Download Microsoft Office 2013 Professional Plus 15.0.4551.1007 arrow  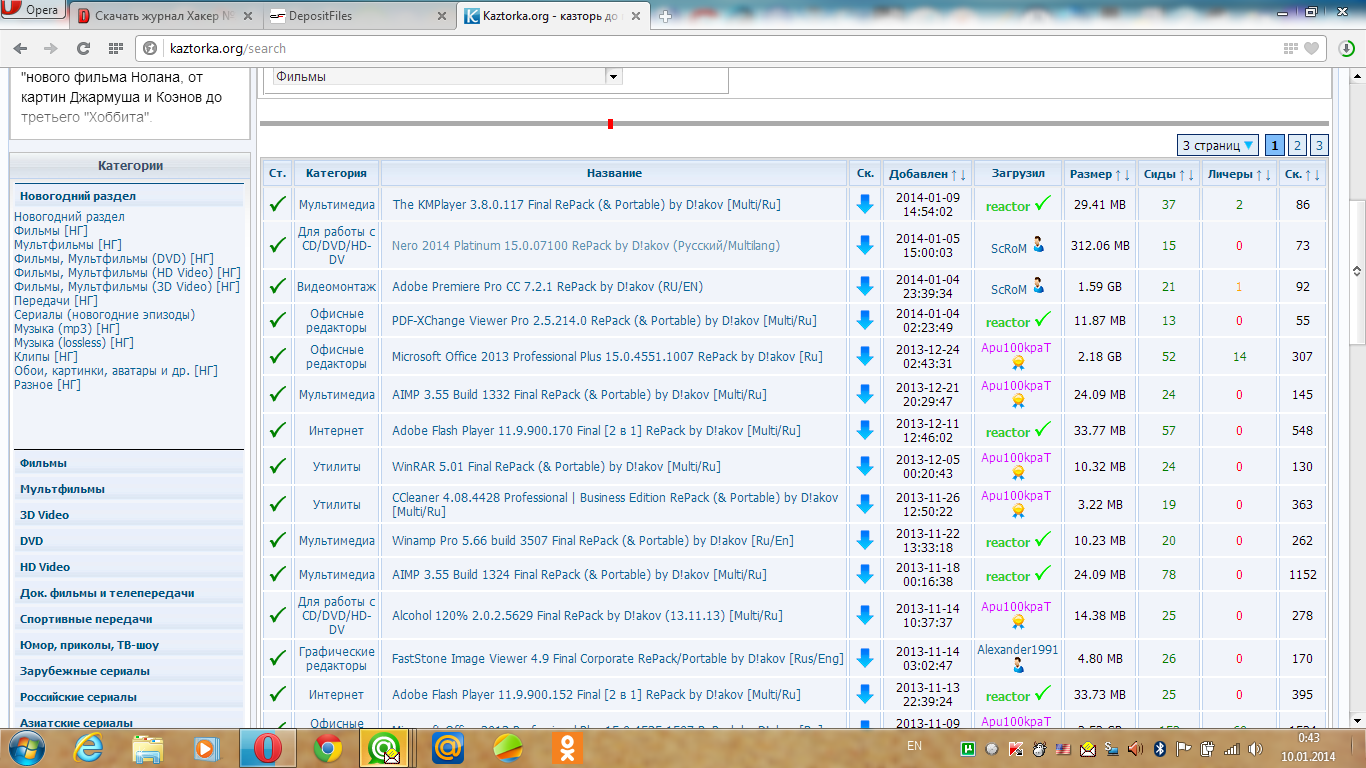coord(865,356)
